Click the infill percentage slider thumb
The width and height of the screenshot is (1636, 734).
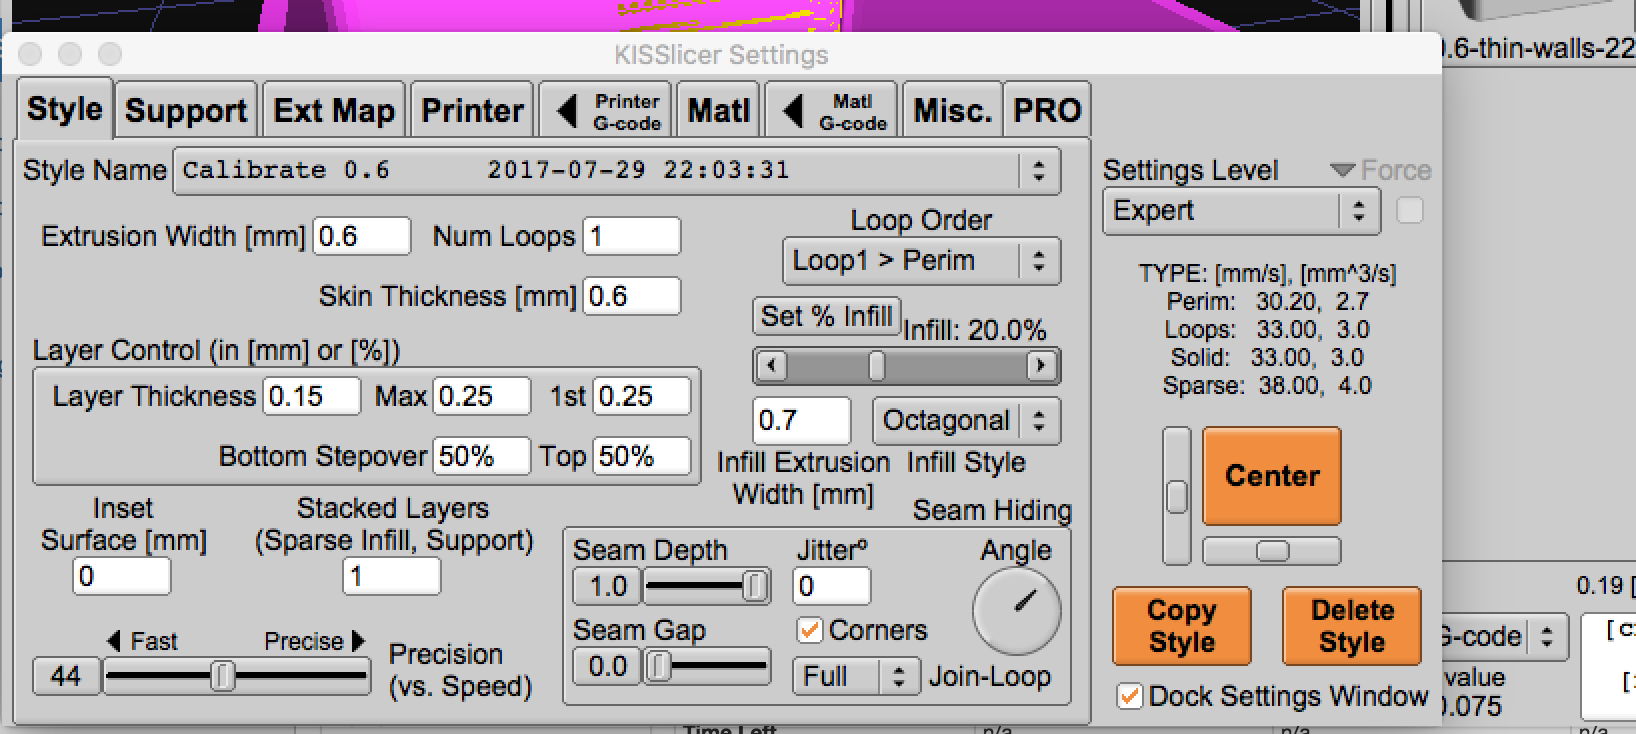877,366
